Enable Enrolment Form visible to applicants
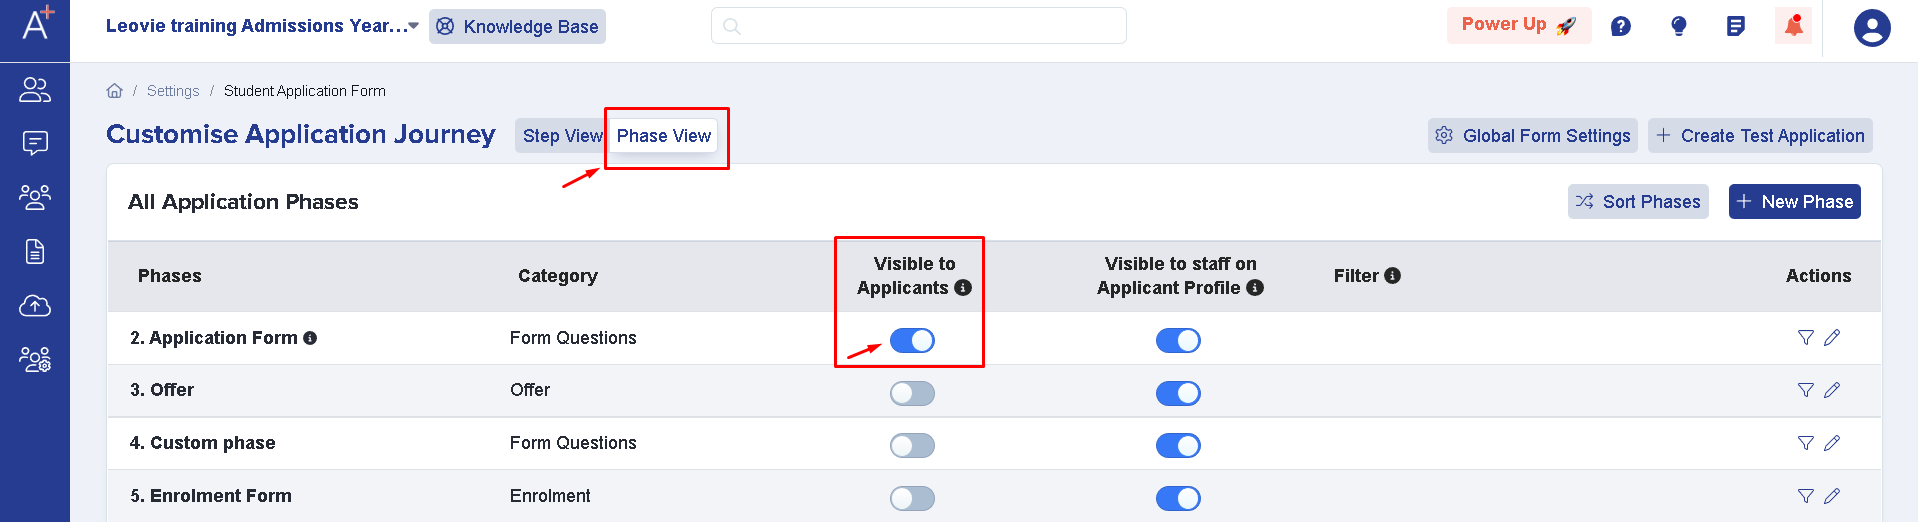 (x=912, y=498)
